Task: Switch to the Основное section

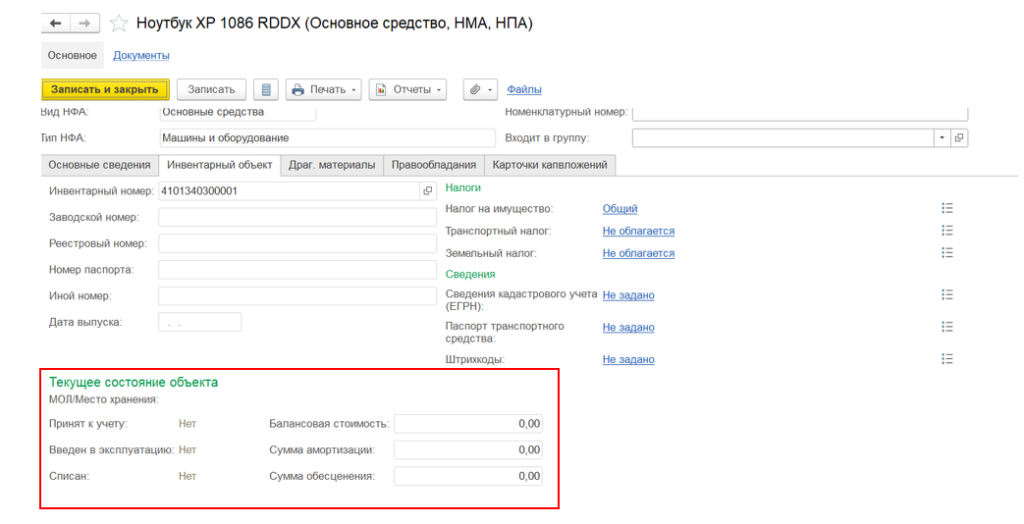Action: [x=72, y=56]
